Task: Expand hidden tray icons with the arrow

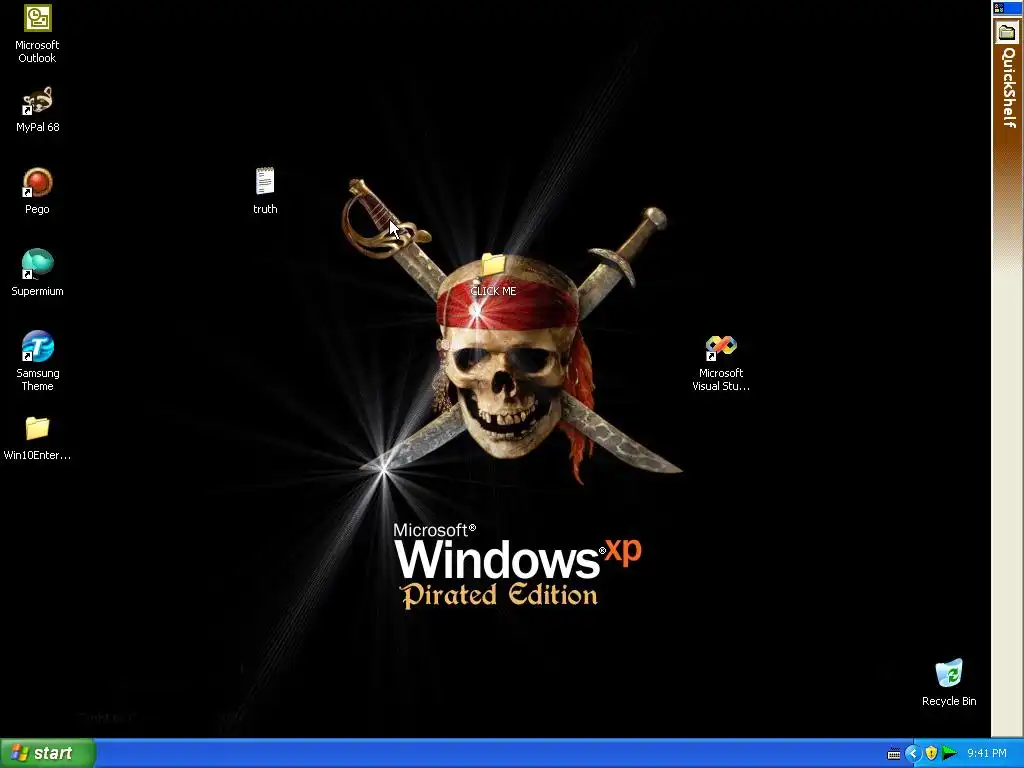Action: [x=912, y=754]
